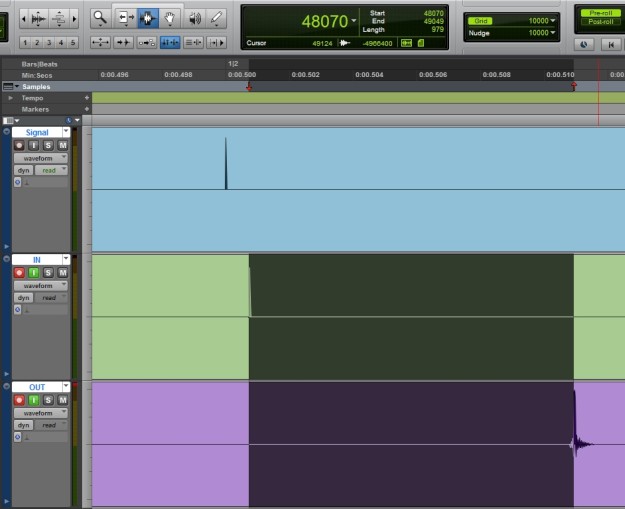Viewport: 625px width, 509px height.
Task: Choose the Grabber hand tool
Action: pyautogui.click(x=171, y=18)
